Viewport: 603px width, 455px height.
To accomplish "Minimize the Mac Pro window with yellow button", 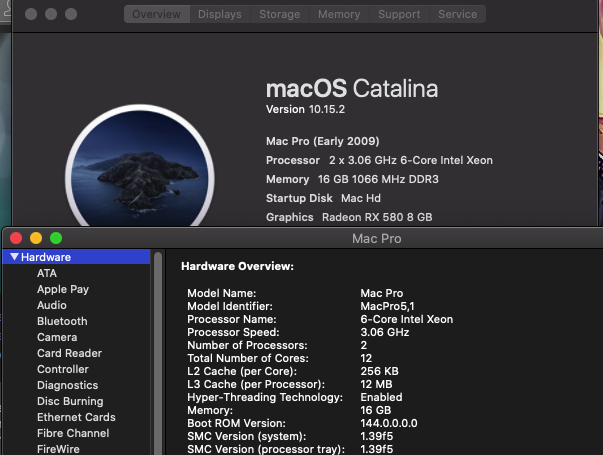I will [x=36, y=238].
